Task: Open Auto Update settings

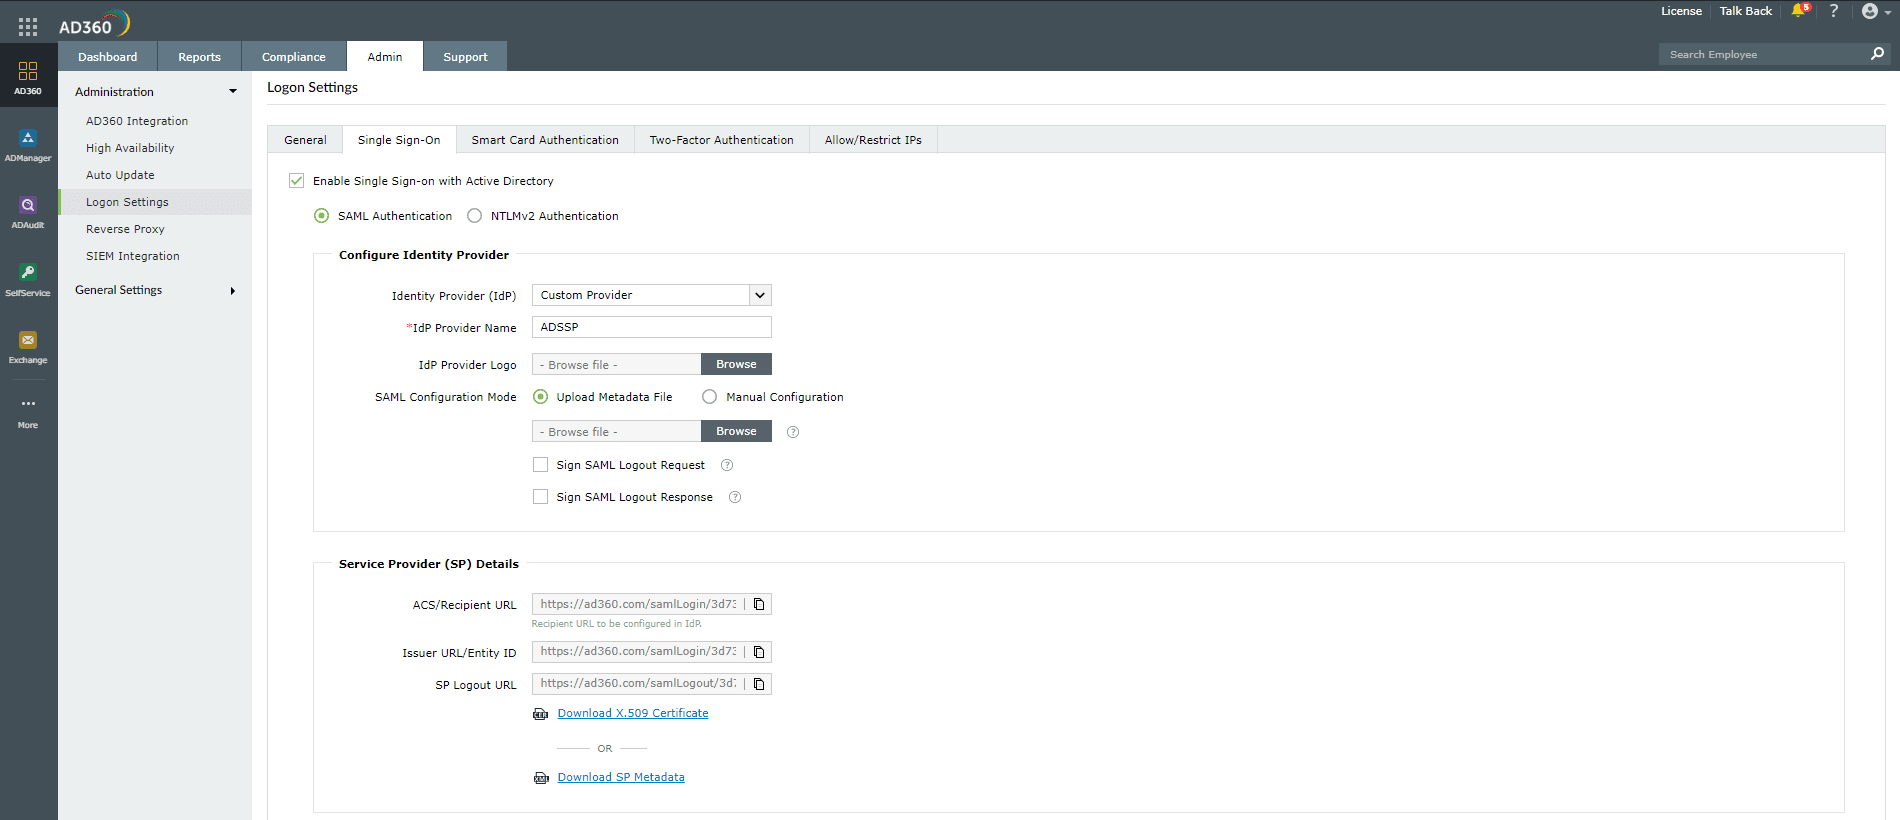Action: (x=120, y=175)
